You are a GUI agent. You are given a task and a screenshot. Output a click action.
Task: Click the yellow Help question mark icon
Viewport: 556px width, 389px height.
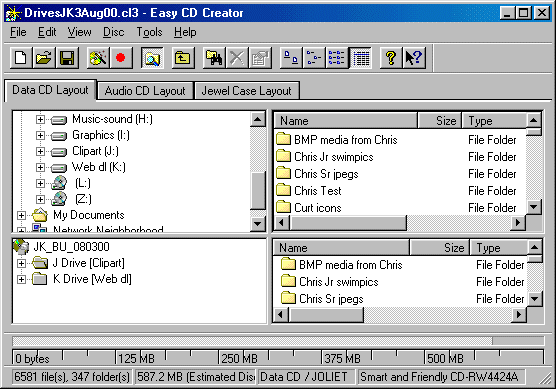pos(391,58)
